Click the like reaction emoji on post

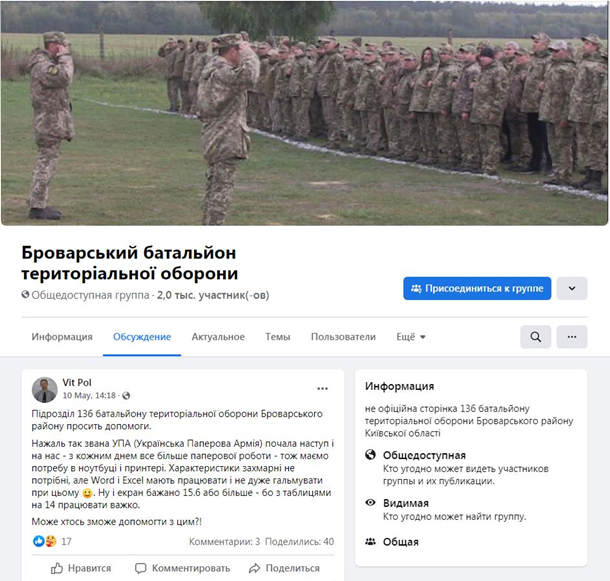(39, 541)
